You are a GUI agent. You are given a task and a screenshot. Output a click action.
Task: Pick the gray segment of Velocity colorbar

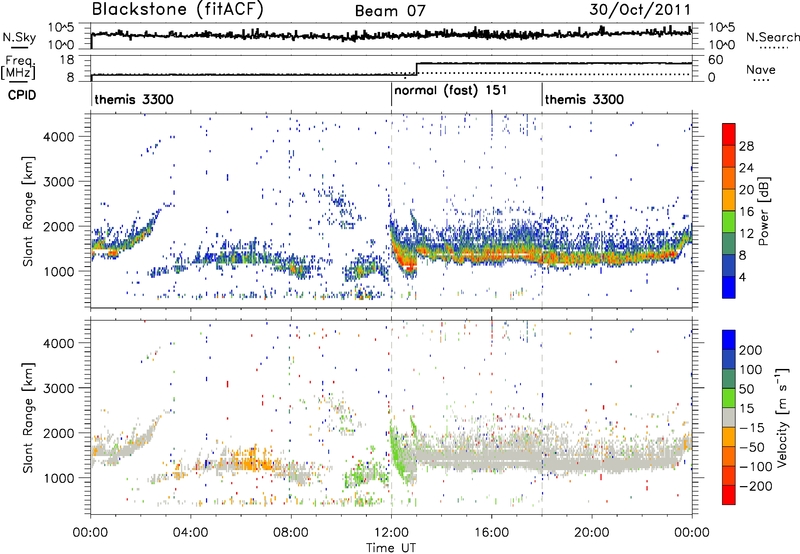click(x=729, y=418)
